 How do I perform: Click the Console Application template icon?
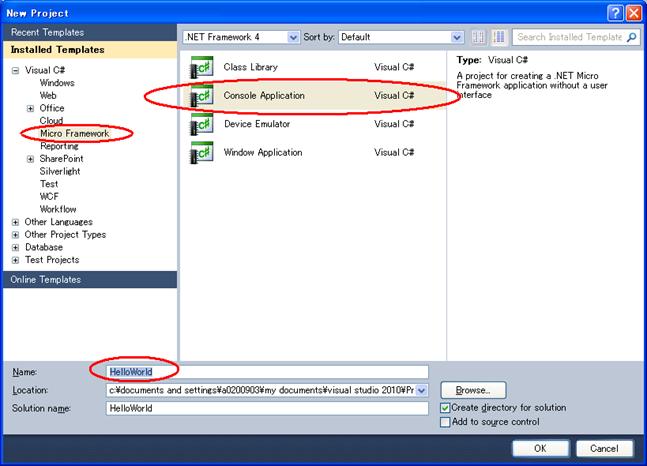pos(201,96)
